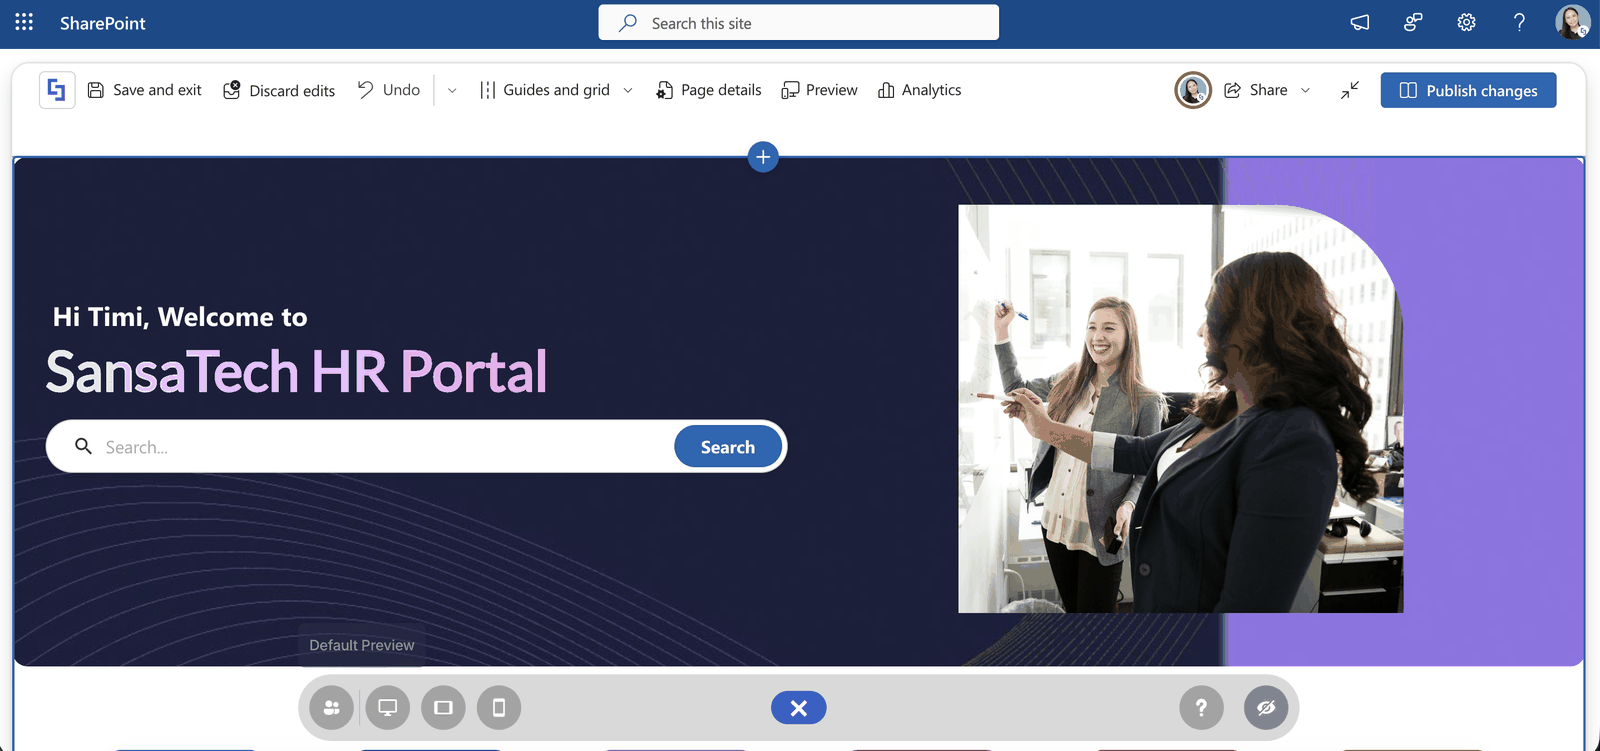Click the Search this site field
This screenshot has width=1600, height=751.
point(798,23)
